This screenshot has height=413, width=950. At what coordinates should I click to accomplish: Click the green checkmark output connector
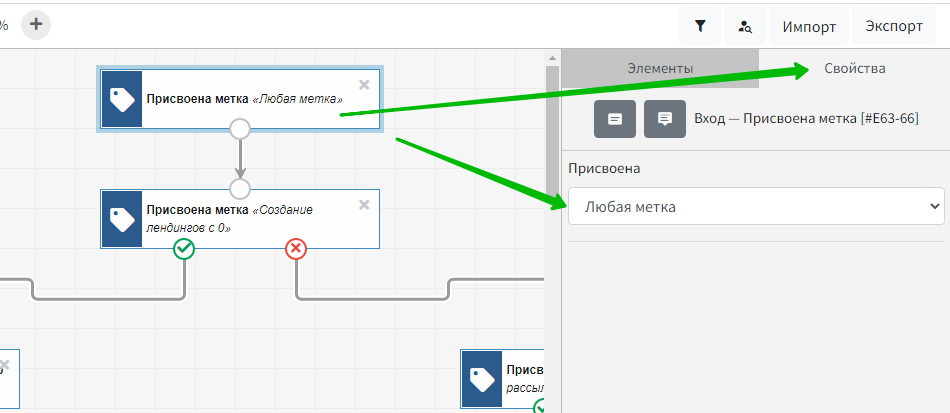click(x=184, y=248)
